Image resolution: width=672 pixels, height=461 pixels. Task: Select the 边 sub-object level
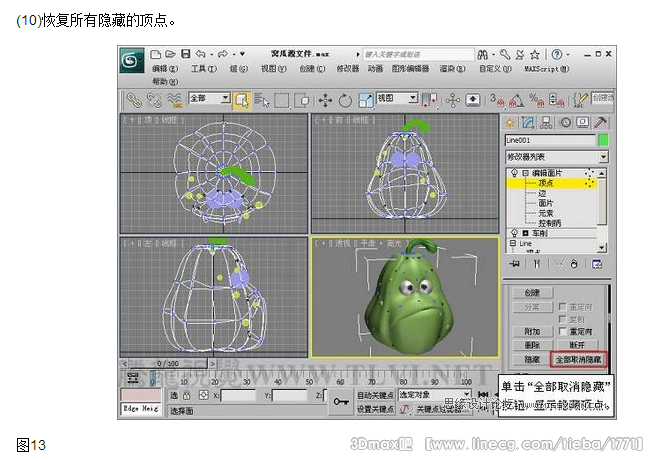coord(543,193)
